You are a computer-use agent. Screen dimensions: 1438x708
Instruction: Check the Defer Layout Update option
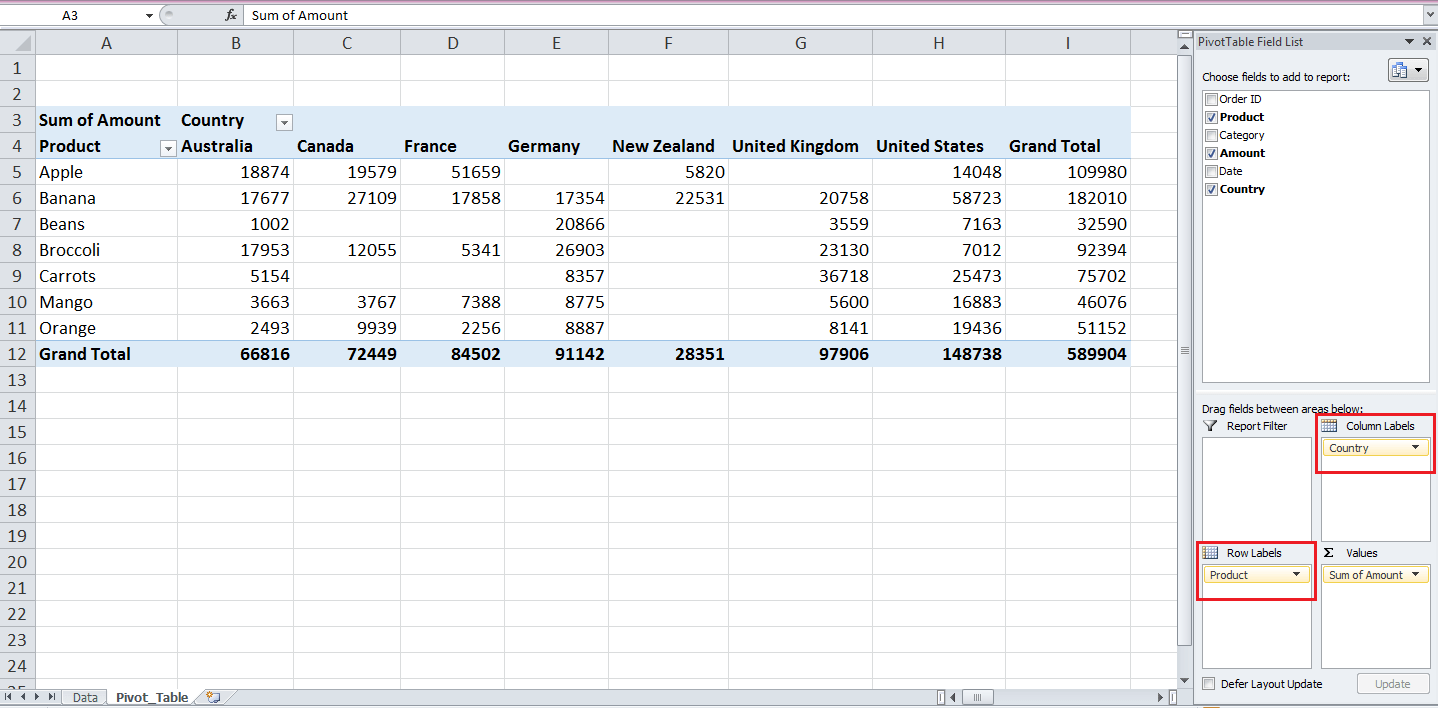pyautogui.click(x=1208, y=683)
